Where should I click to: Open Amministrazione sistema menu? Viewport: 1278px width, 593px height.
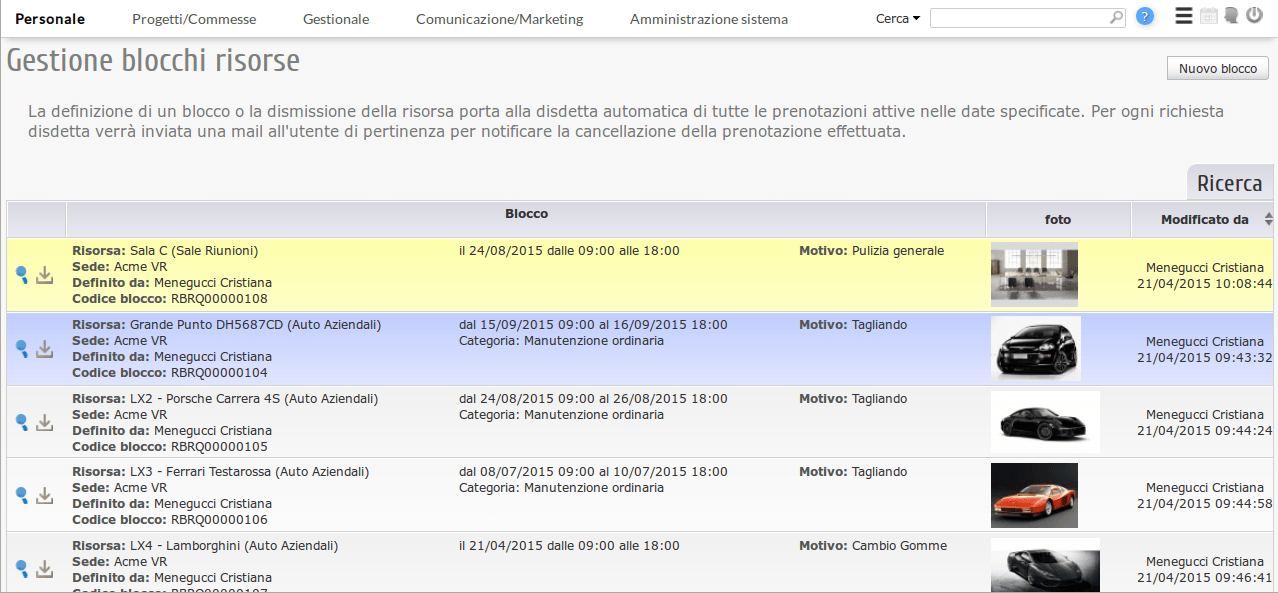[708, 19]
